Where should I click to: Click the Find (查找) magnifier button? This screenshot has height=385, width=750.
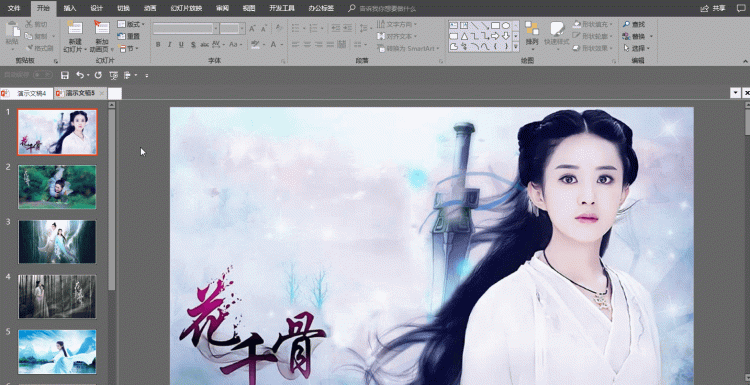click(634, 24)
